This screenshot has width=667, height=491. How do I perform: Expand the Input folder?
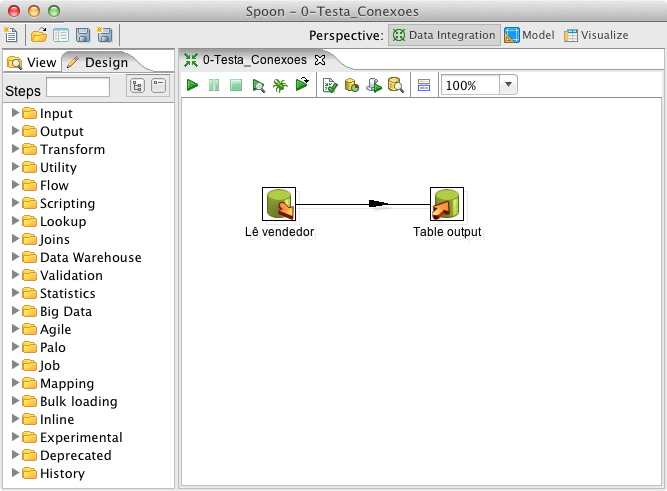pos(15,113)
